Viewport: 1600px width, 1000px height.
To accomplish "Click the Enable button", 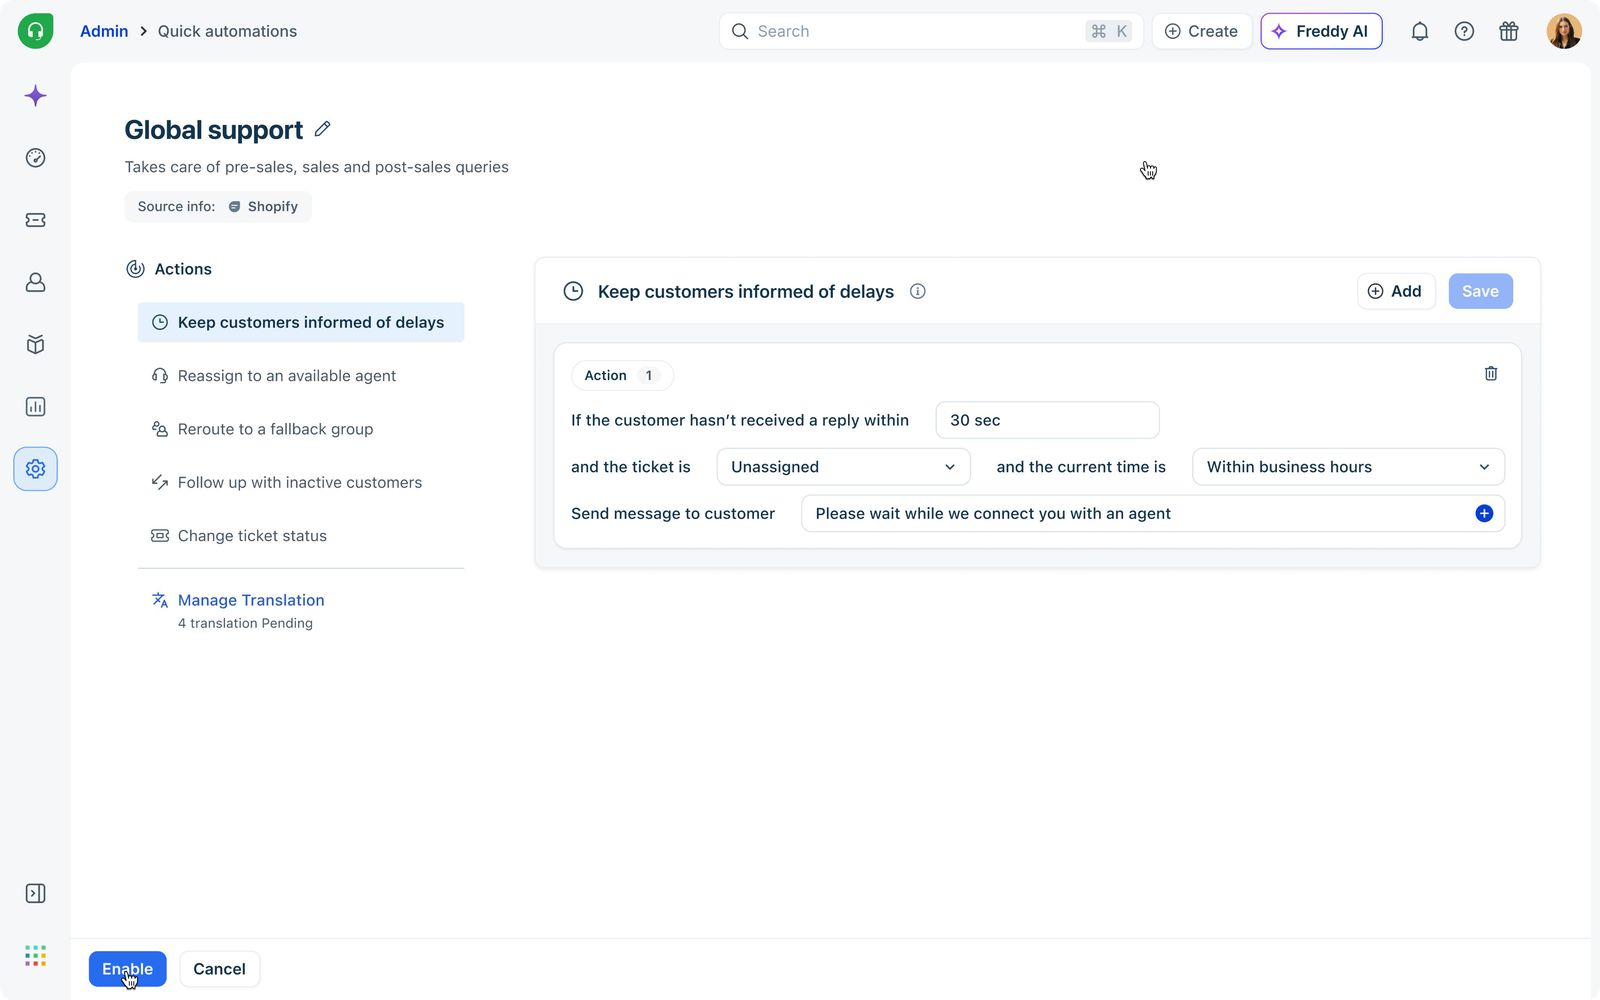I will pyautogui.click(x=127, y=969).
